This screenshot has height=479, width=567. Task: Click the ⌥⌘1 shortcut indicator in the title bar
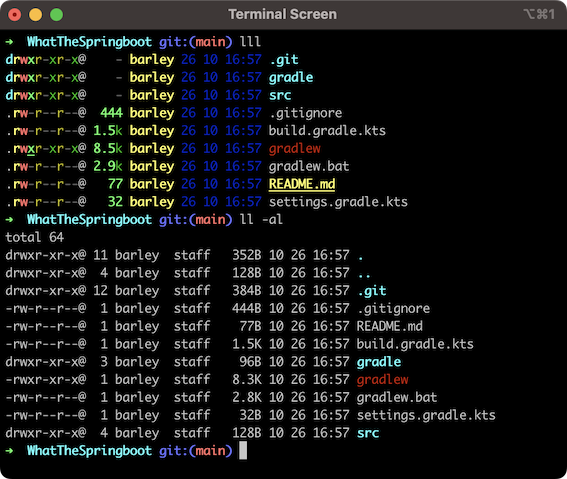click(539, 14)
